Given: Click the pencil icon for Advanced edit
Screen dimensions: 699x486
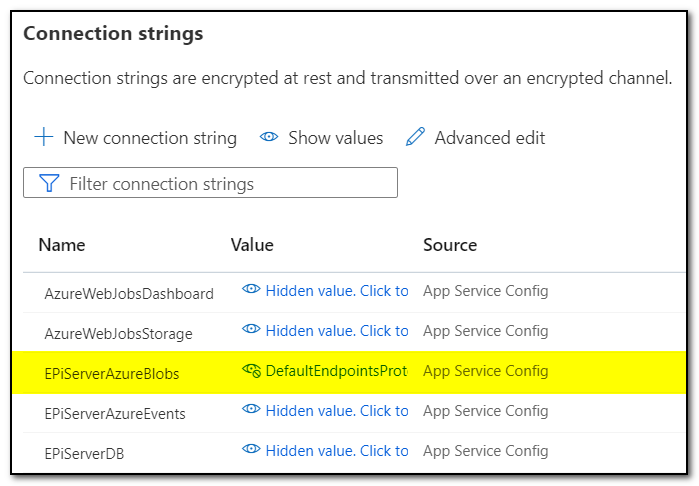Looking at the screenshot, I should pos(415,138).
